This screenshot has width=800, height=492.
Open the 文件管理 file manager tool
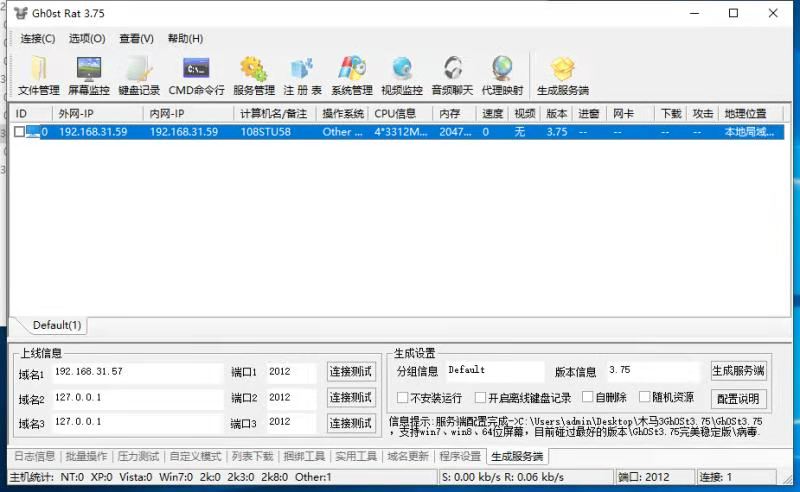click(x=39, y=76)
